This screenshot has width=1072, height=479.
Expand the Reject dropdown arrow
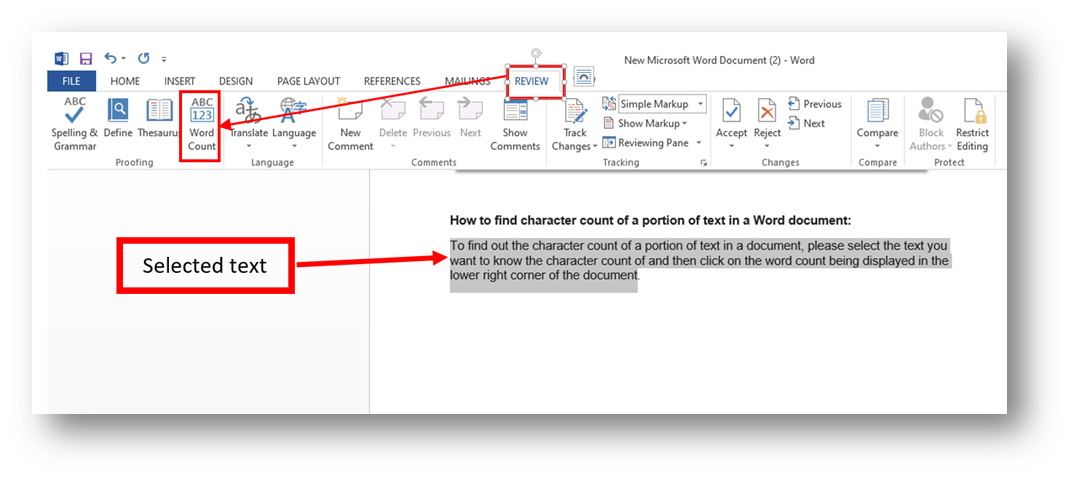point(767,146)
